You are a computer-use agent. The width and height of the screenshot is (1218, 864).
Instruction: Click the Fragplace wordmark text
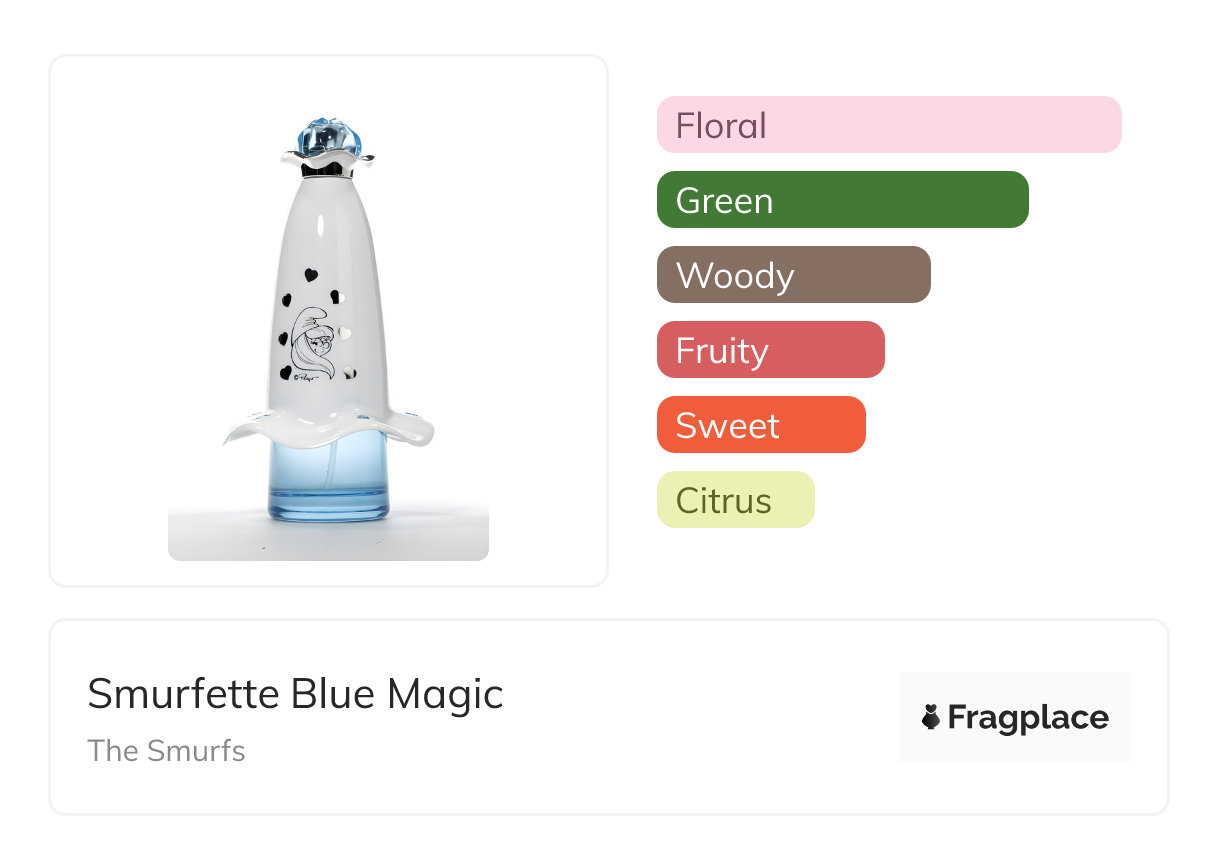pos(1028,717)
